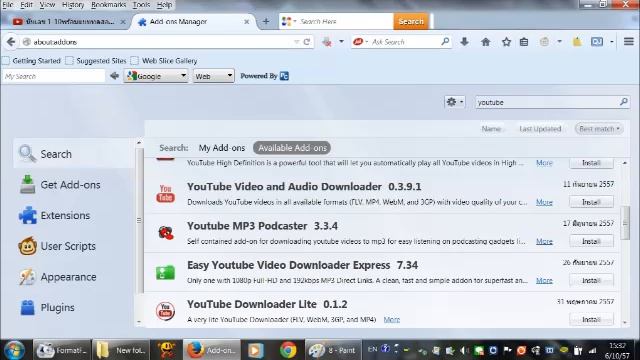Install Easy Youtube Video Downloader Express
640x360 pixels.
591,280
